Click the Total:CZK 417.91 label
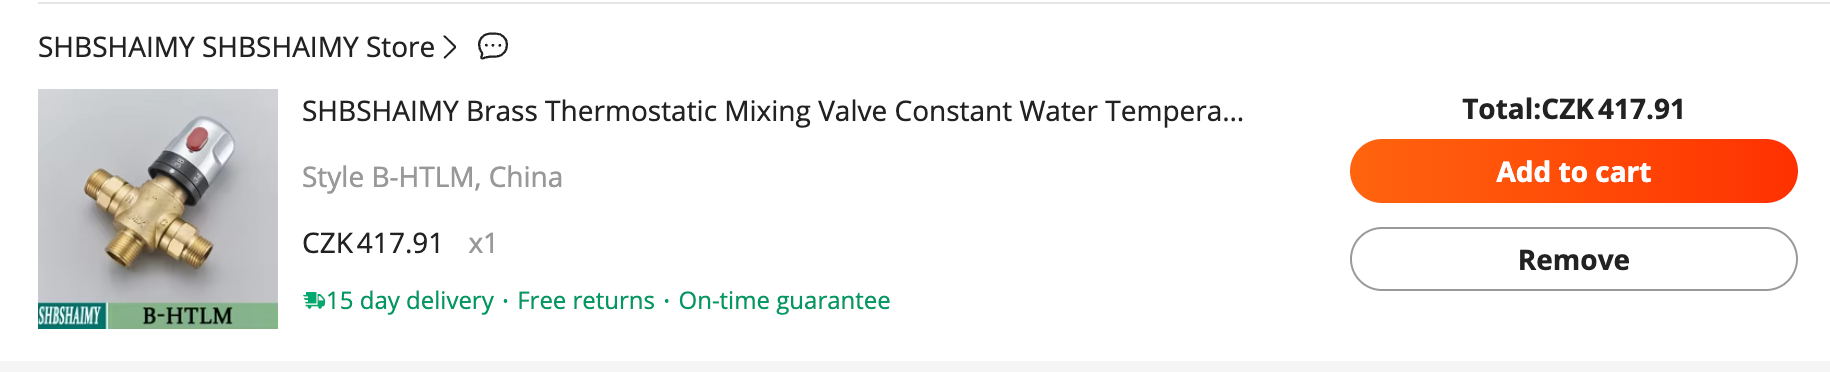Viewport: 1830px width, 372px height. click(1573, 109)
